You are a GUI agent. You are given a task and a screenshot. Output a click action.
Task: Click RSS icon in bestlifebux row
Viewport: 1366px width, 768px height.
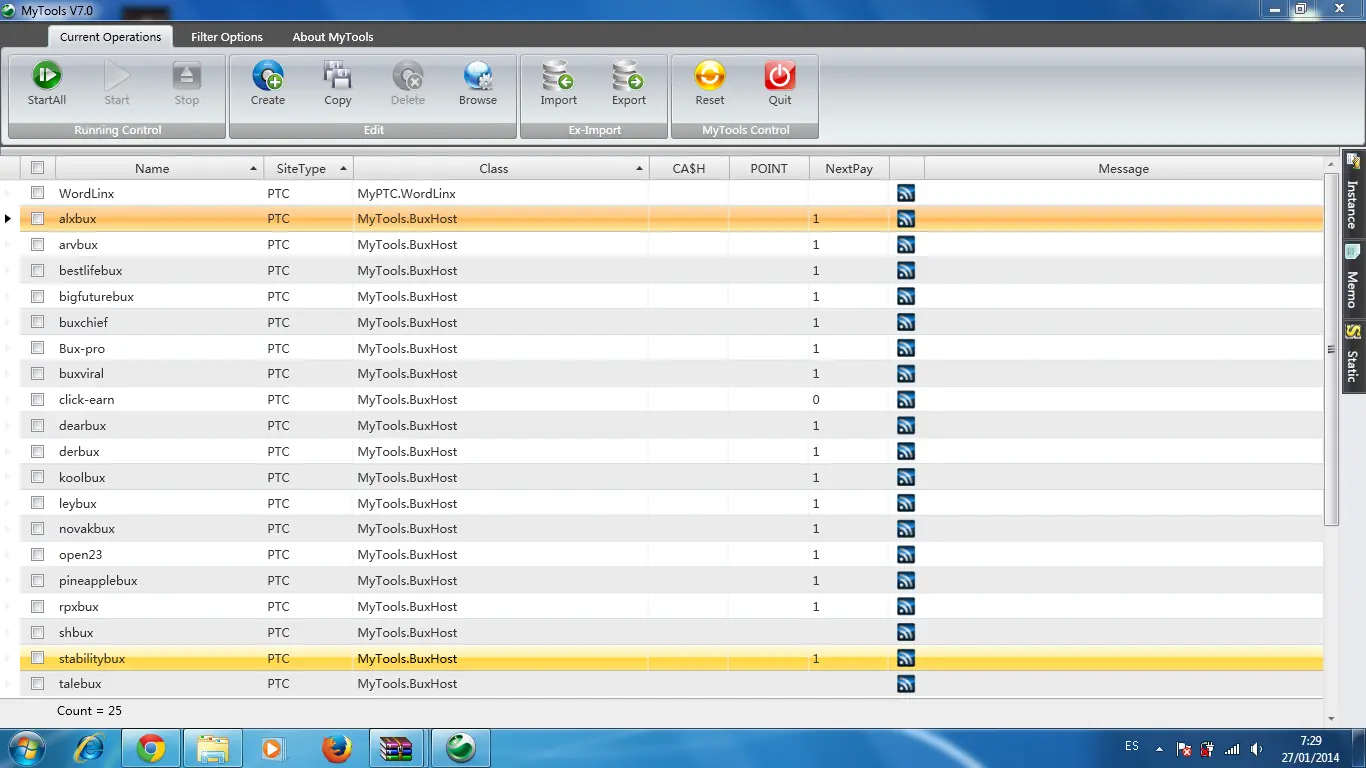tap(906, 271)
